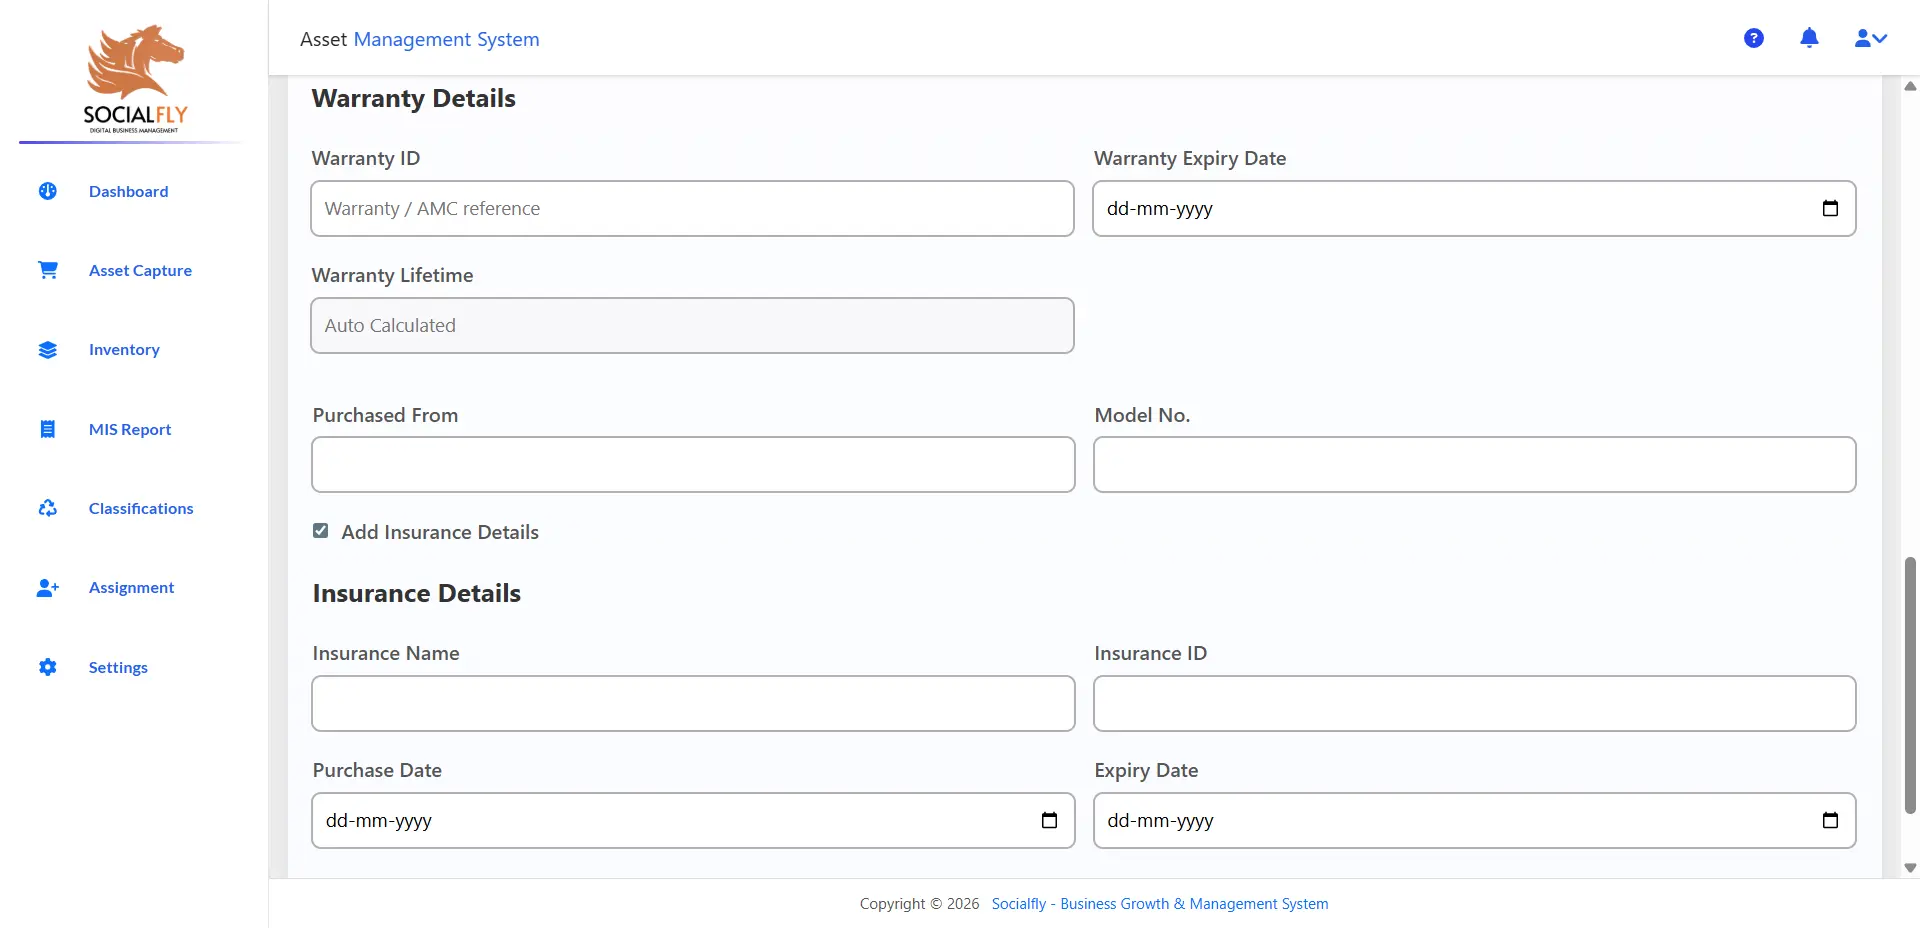Uncheck the Add Insurance Details checkbox
This screenshot has height=928, width=1920.
(x=321, y=531)
